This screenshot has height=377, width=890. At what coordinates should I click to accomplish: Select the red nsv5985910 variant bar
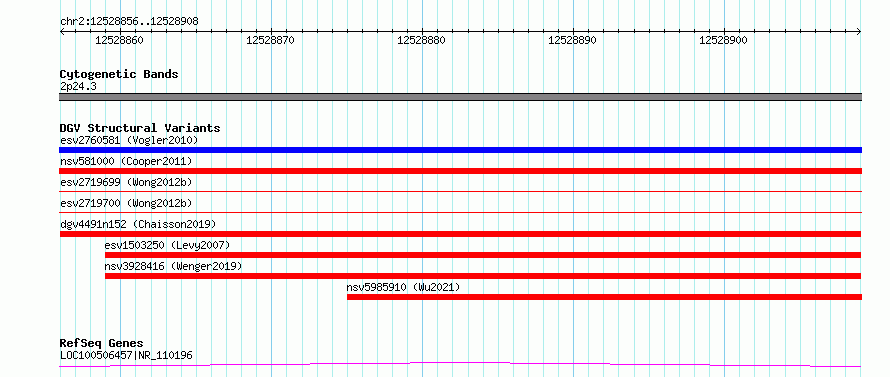[x=604, y=297]
